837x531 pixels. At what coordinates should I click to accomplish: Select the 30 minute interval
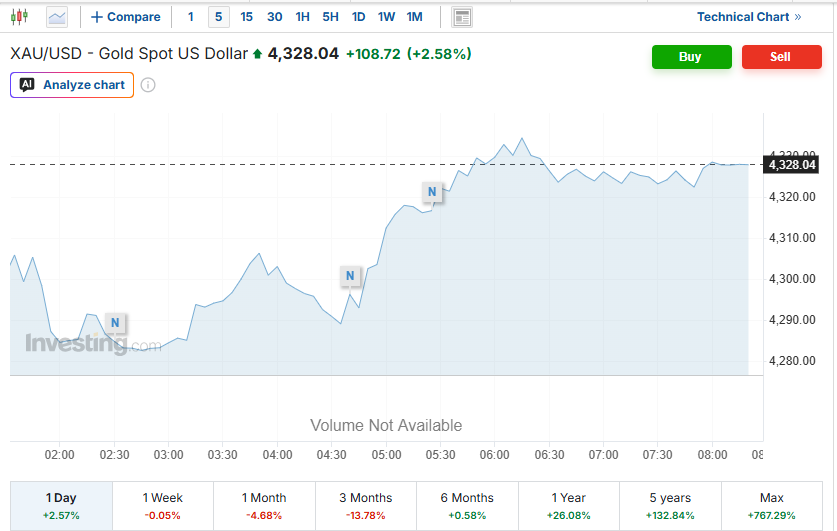(275, 17)
